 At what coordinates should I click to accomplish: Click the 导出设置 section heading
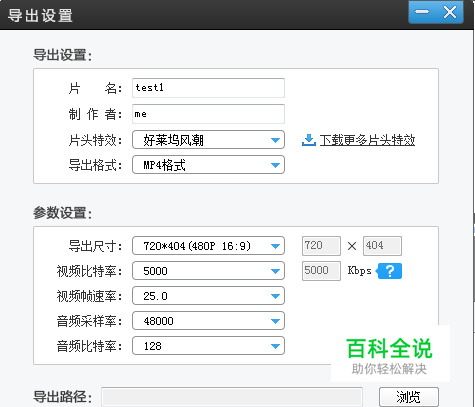(x=62, y=55)
